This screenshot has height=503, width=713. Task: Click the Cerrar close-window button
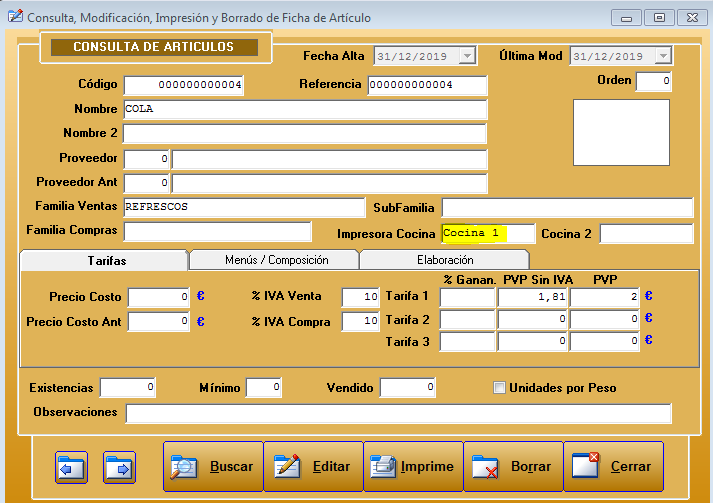[613, 467]
